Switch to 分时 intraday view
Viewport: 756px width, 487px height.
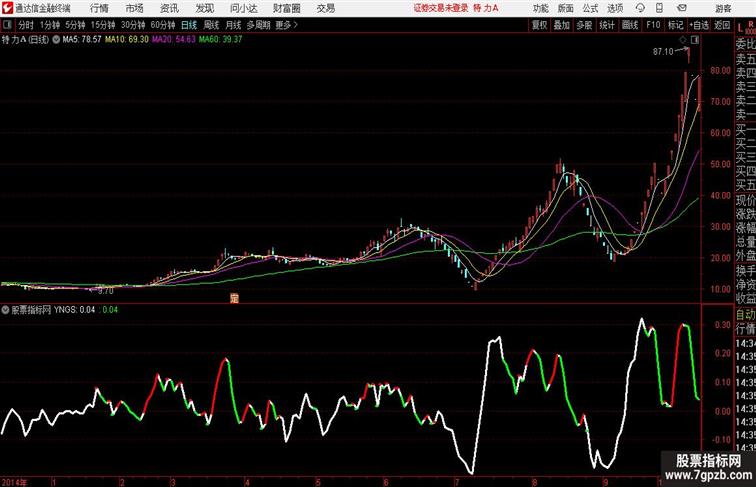(26, 25)
